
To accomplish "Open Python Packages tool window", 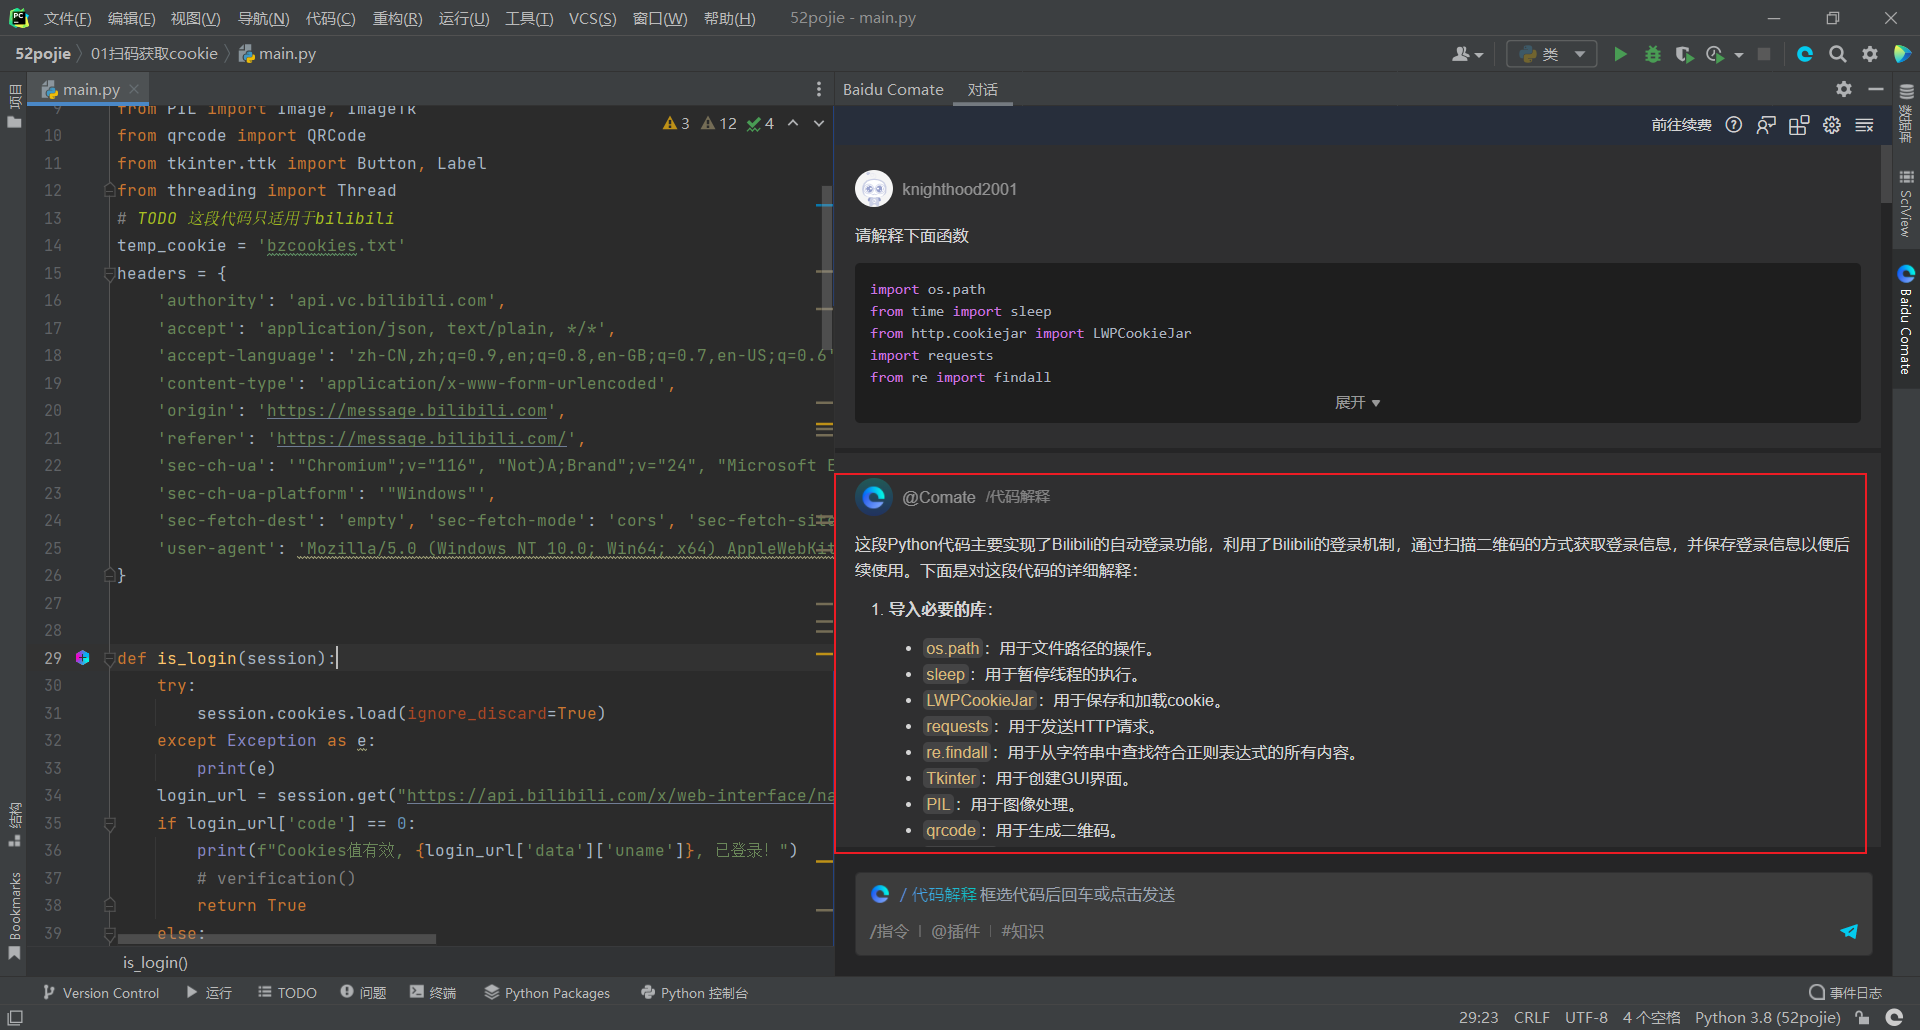I will coord(547,992).
